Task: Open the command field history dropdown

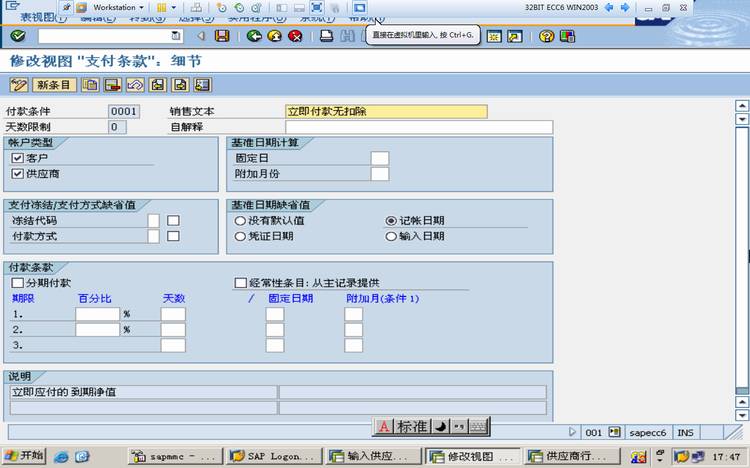Action: pyautogui.click(x=176, y=36)
